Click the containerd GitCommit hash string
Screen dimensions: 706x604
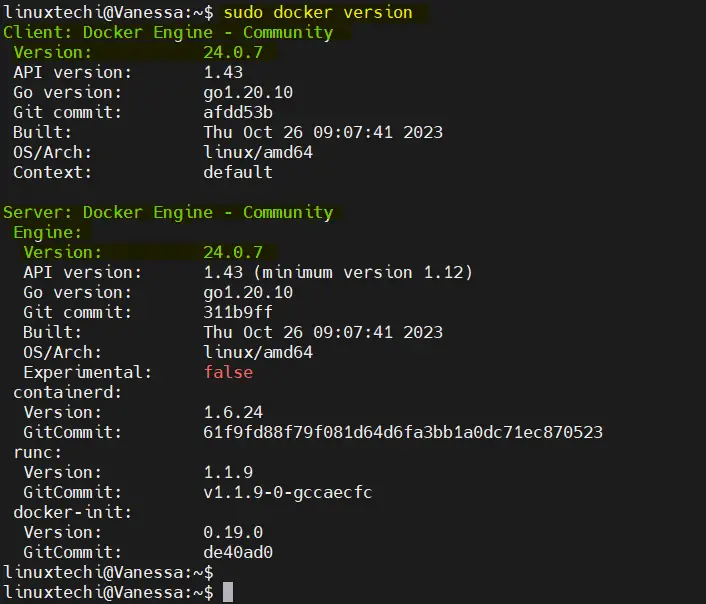(x=403, y=432)
